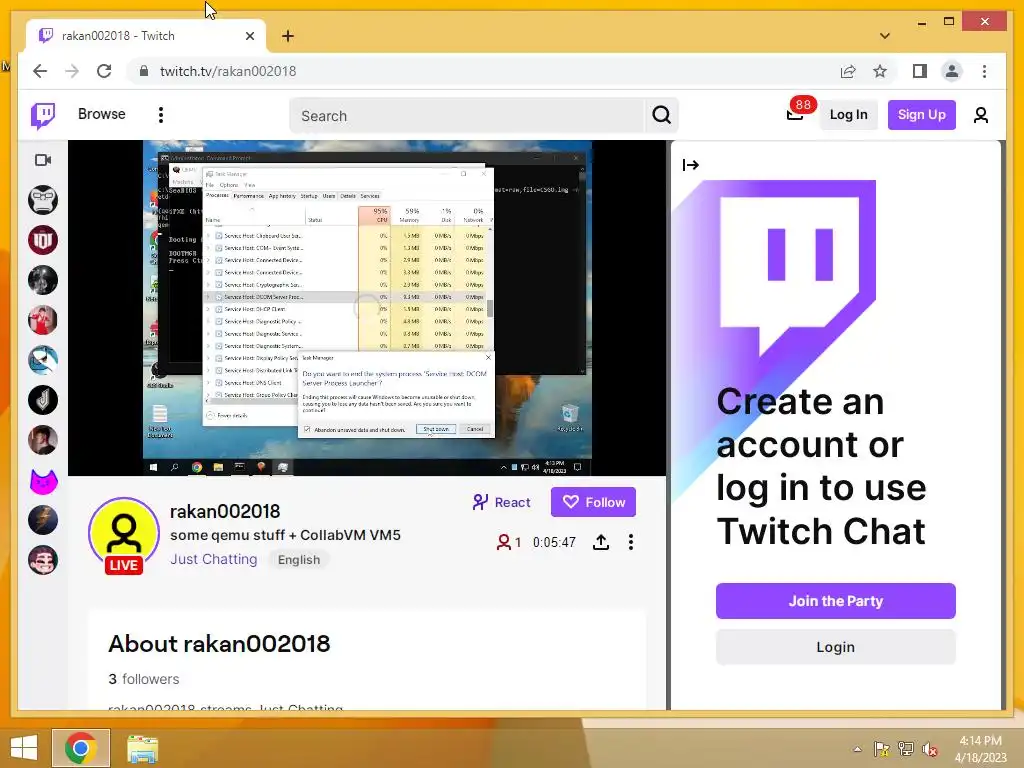
Task: Click the share page icon in address bar
Action: pos(848,71)
